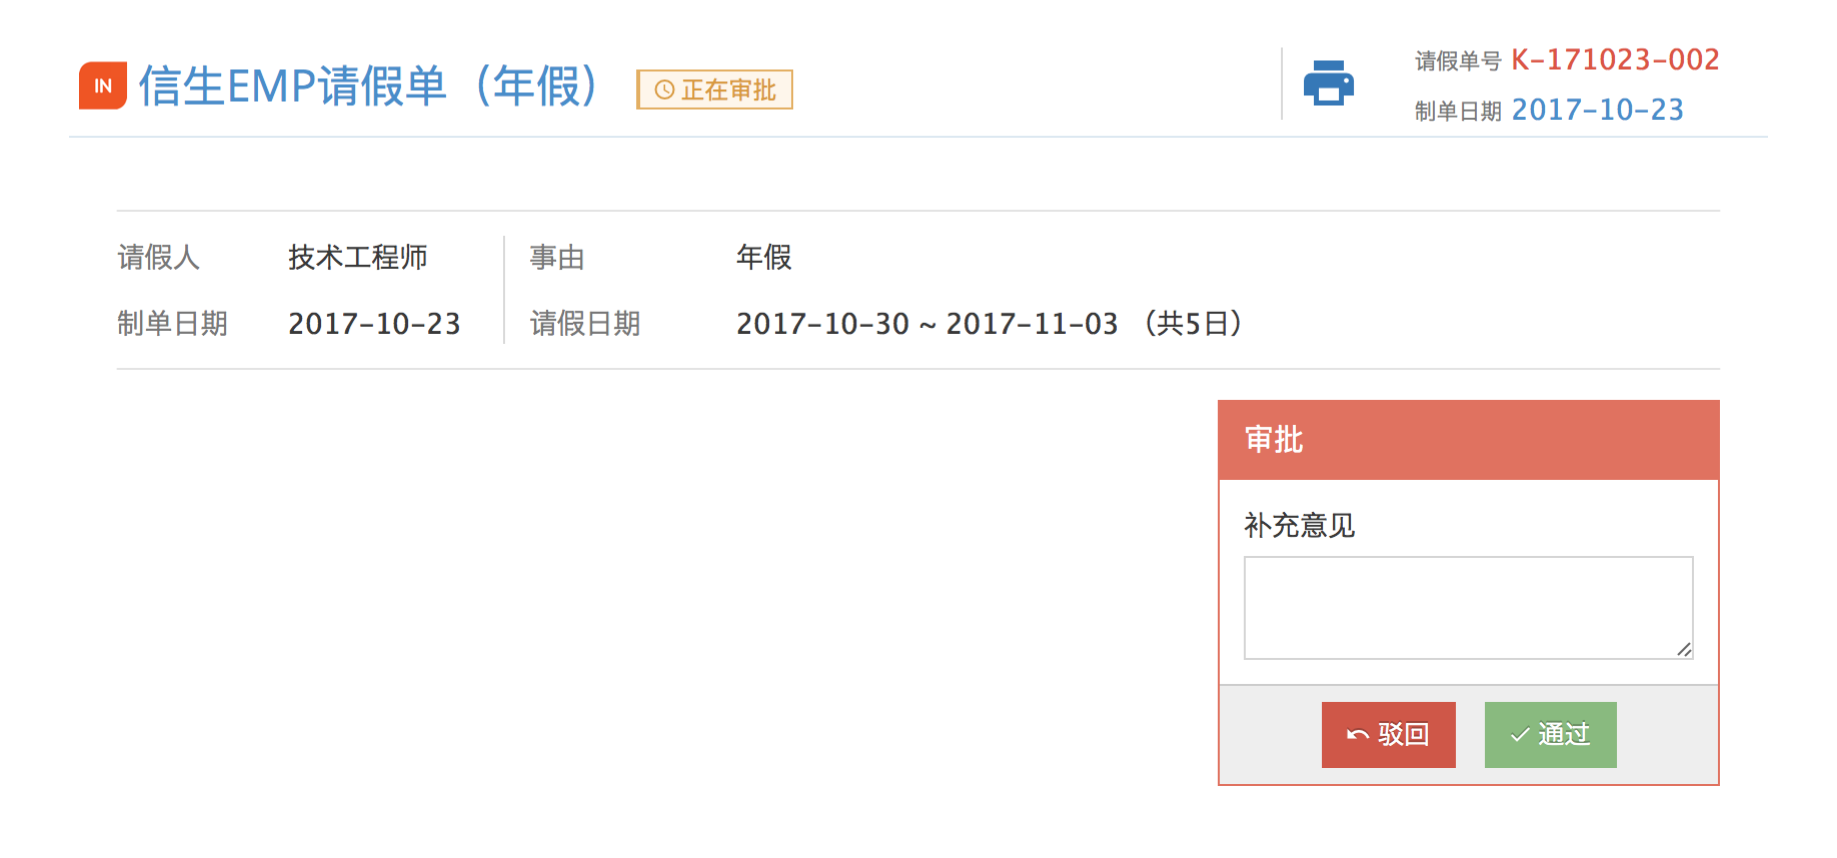Click the clock icon in the status badge
Image resolution: width=1837 pixels, height=858 pixels.
coord(664,90)
